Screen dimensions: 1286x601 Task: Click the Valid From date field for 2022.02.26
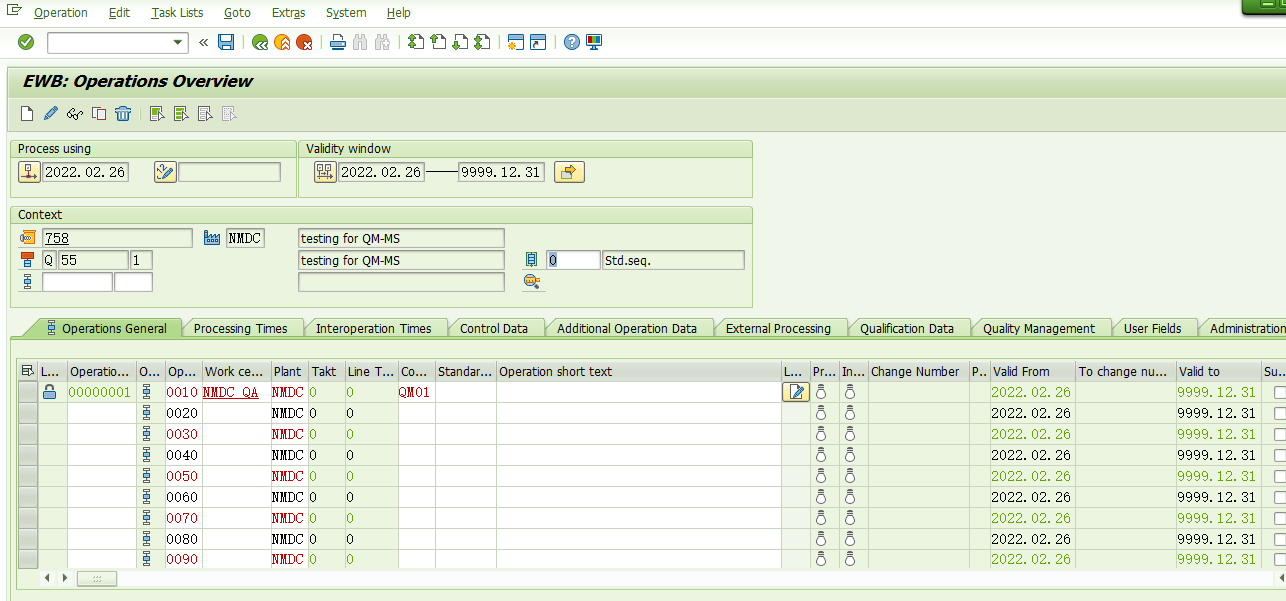point(1031,392)
